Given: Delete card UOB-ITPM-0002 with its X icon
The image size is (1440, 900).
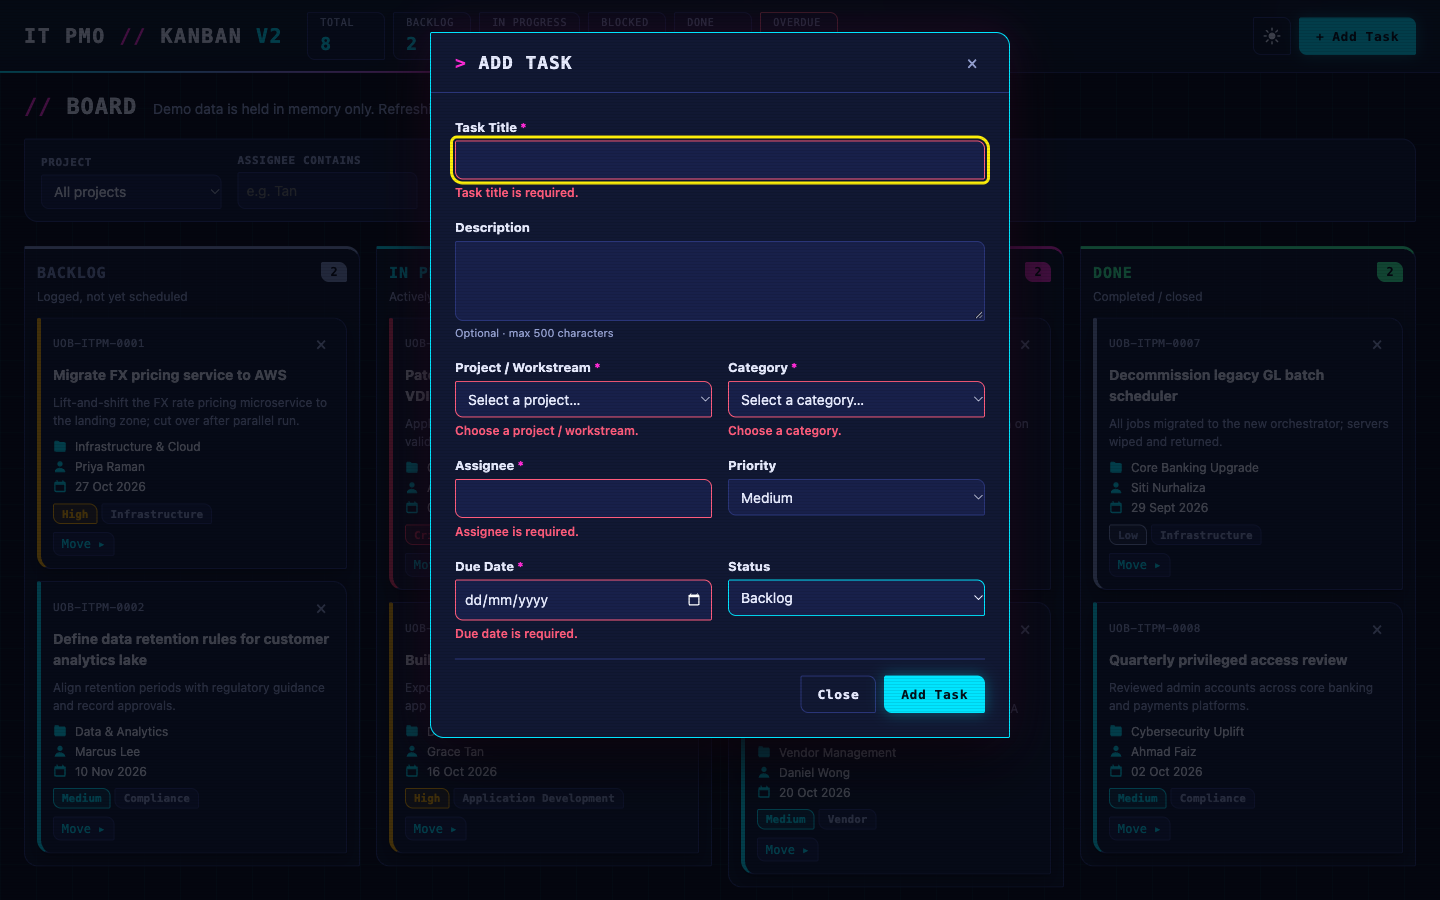Looking at the screenshot, I should click(x=321, y=609).
